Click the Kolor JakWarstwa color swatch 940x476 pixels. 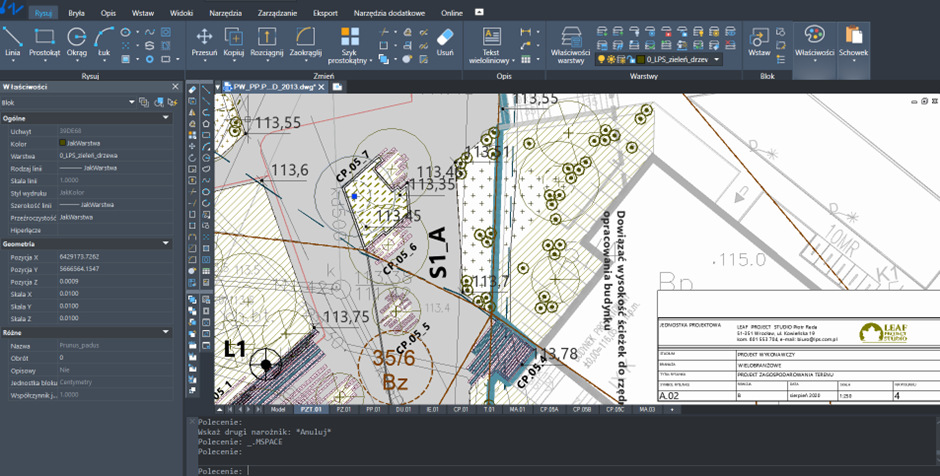62,143
